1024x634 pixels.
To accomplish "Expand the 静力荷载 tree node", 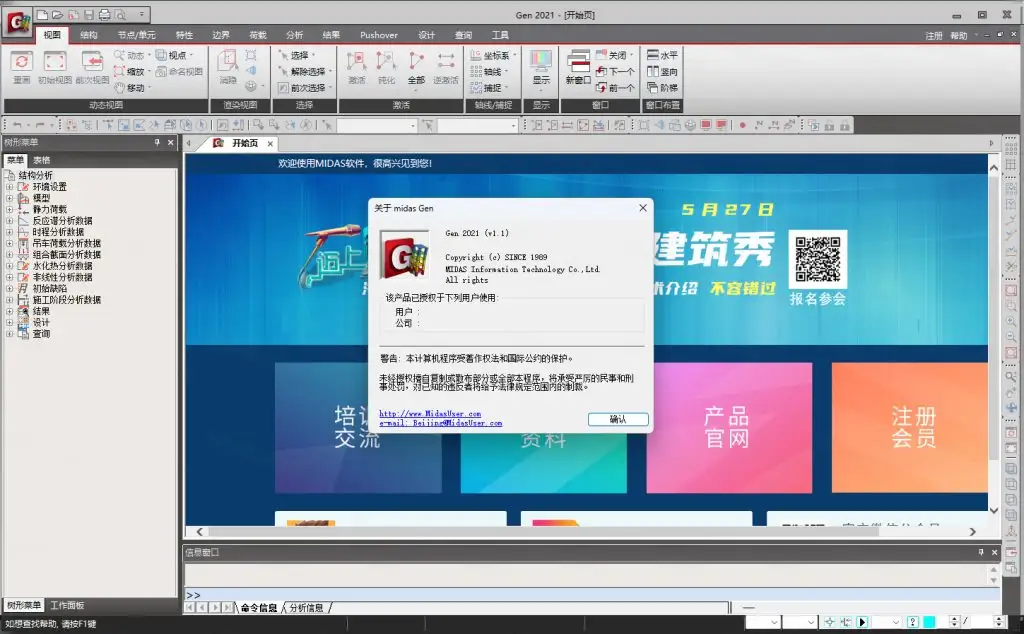I will [x=9, y=210].
